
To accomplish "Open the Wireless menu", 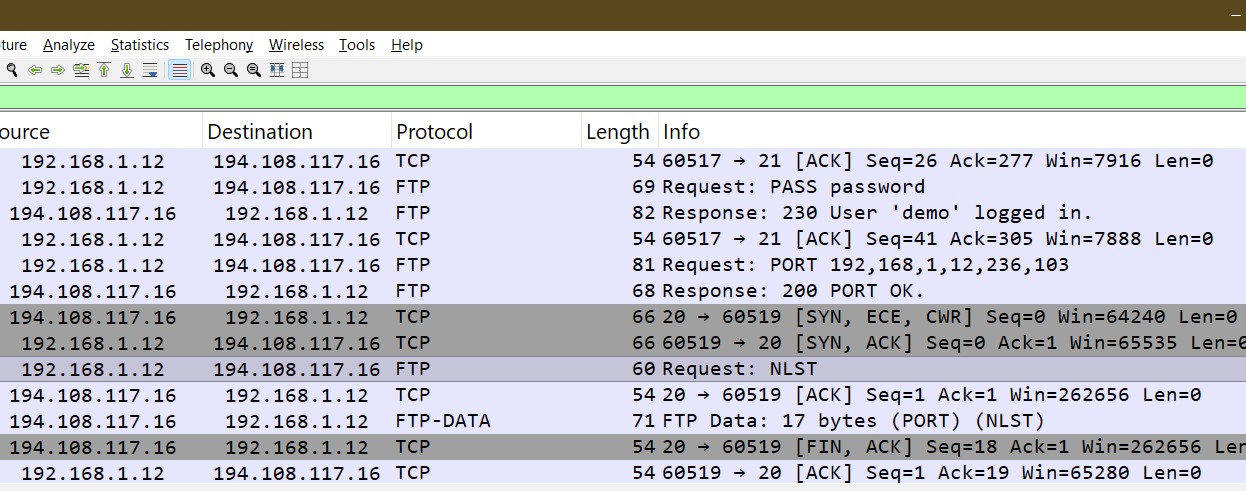I will 296,45.
